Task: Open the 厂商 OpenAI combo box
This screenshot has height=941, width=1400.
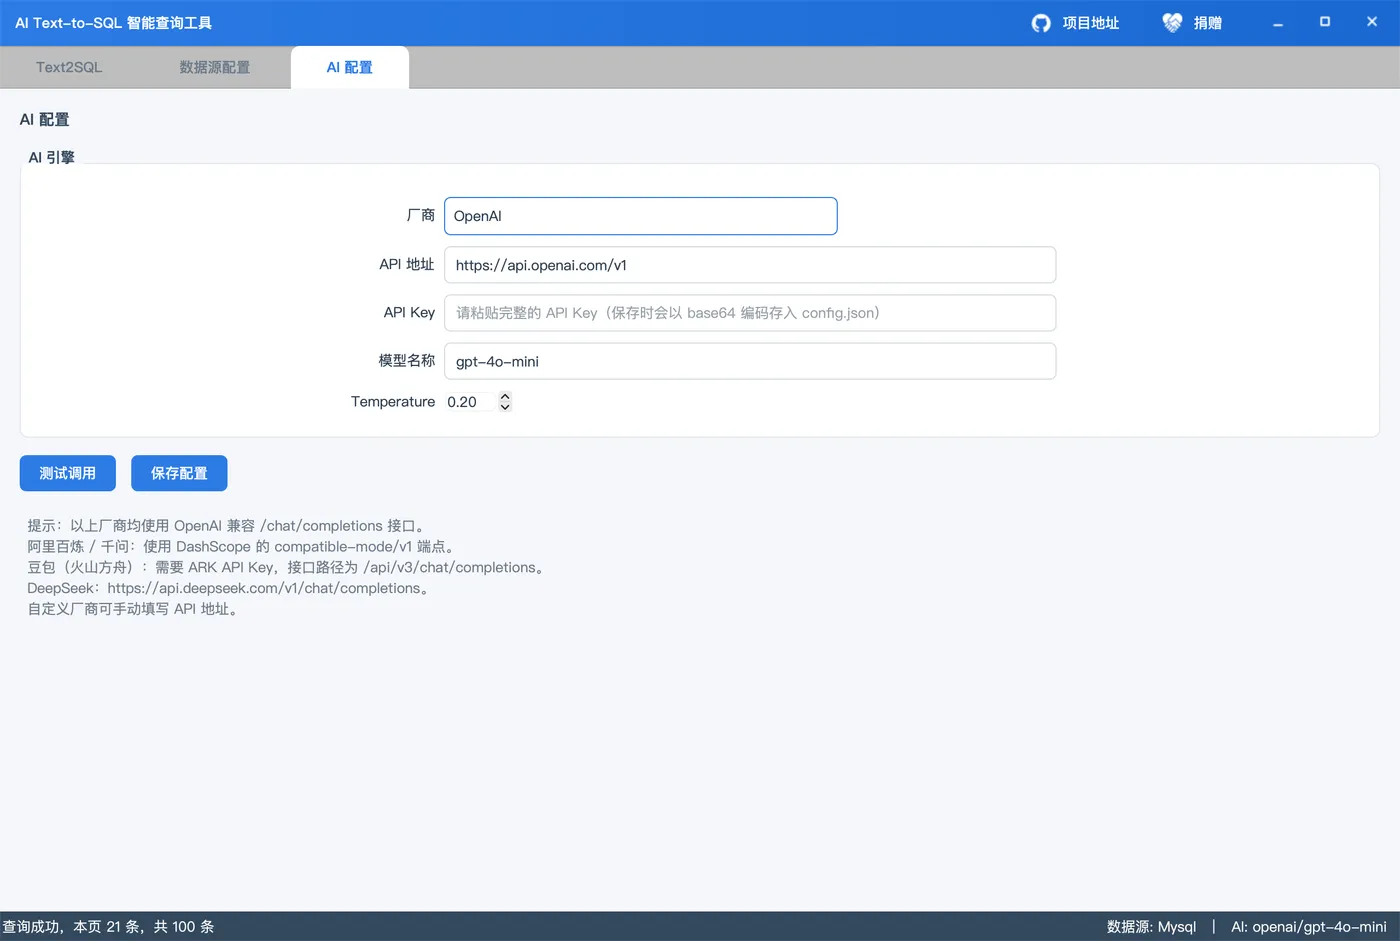Action: [640, 216]
